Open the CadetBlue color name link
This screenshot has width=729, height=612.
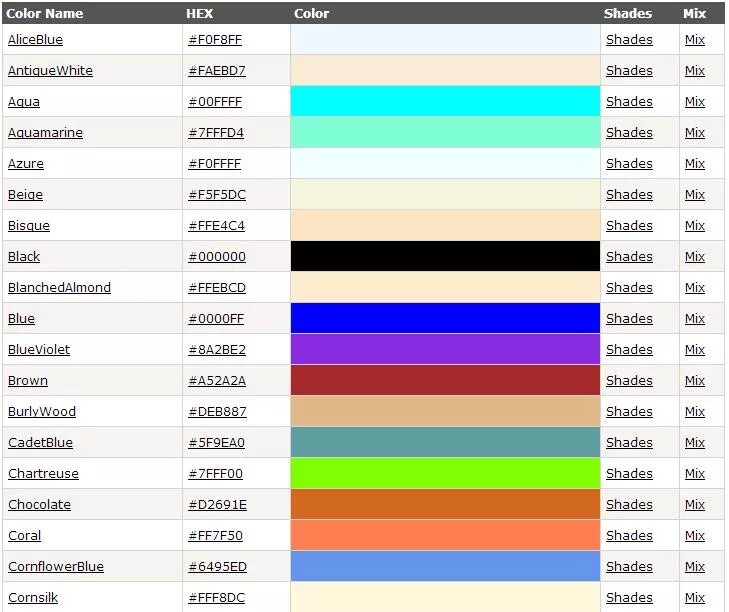(40, 443)
